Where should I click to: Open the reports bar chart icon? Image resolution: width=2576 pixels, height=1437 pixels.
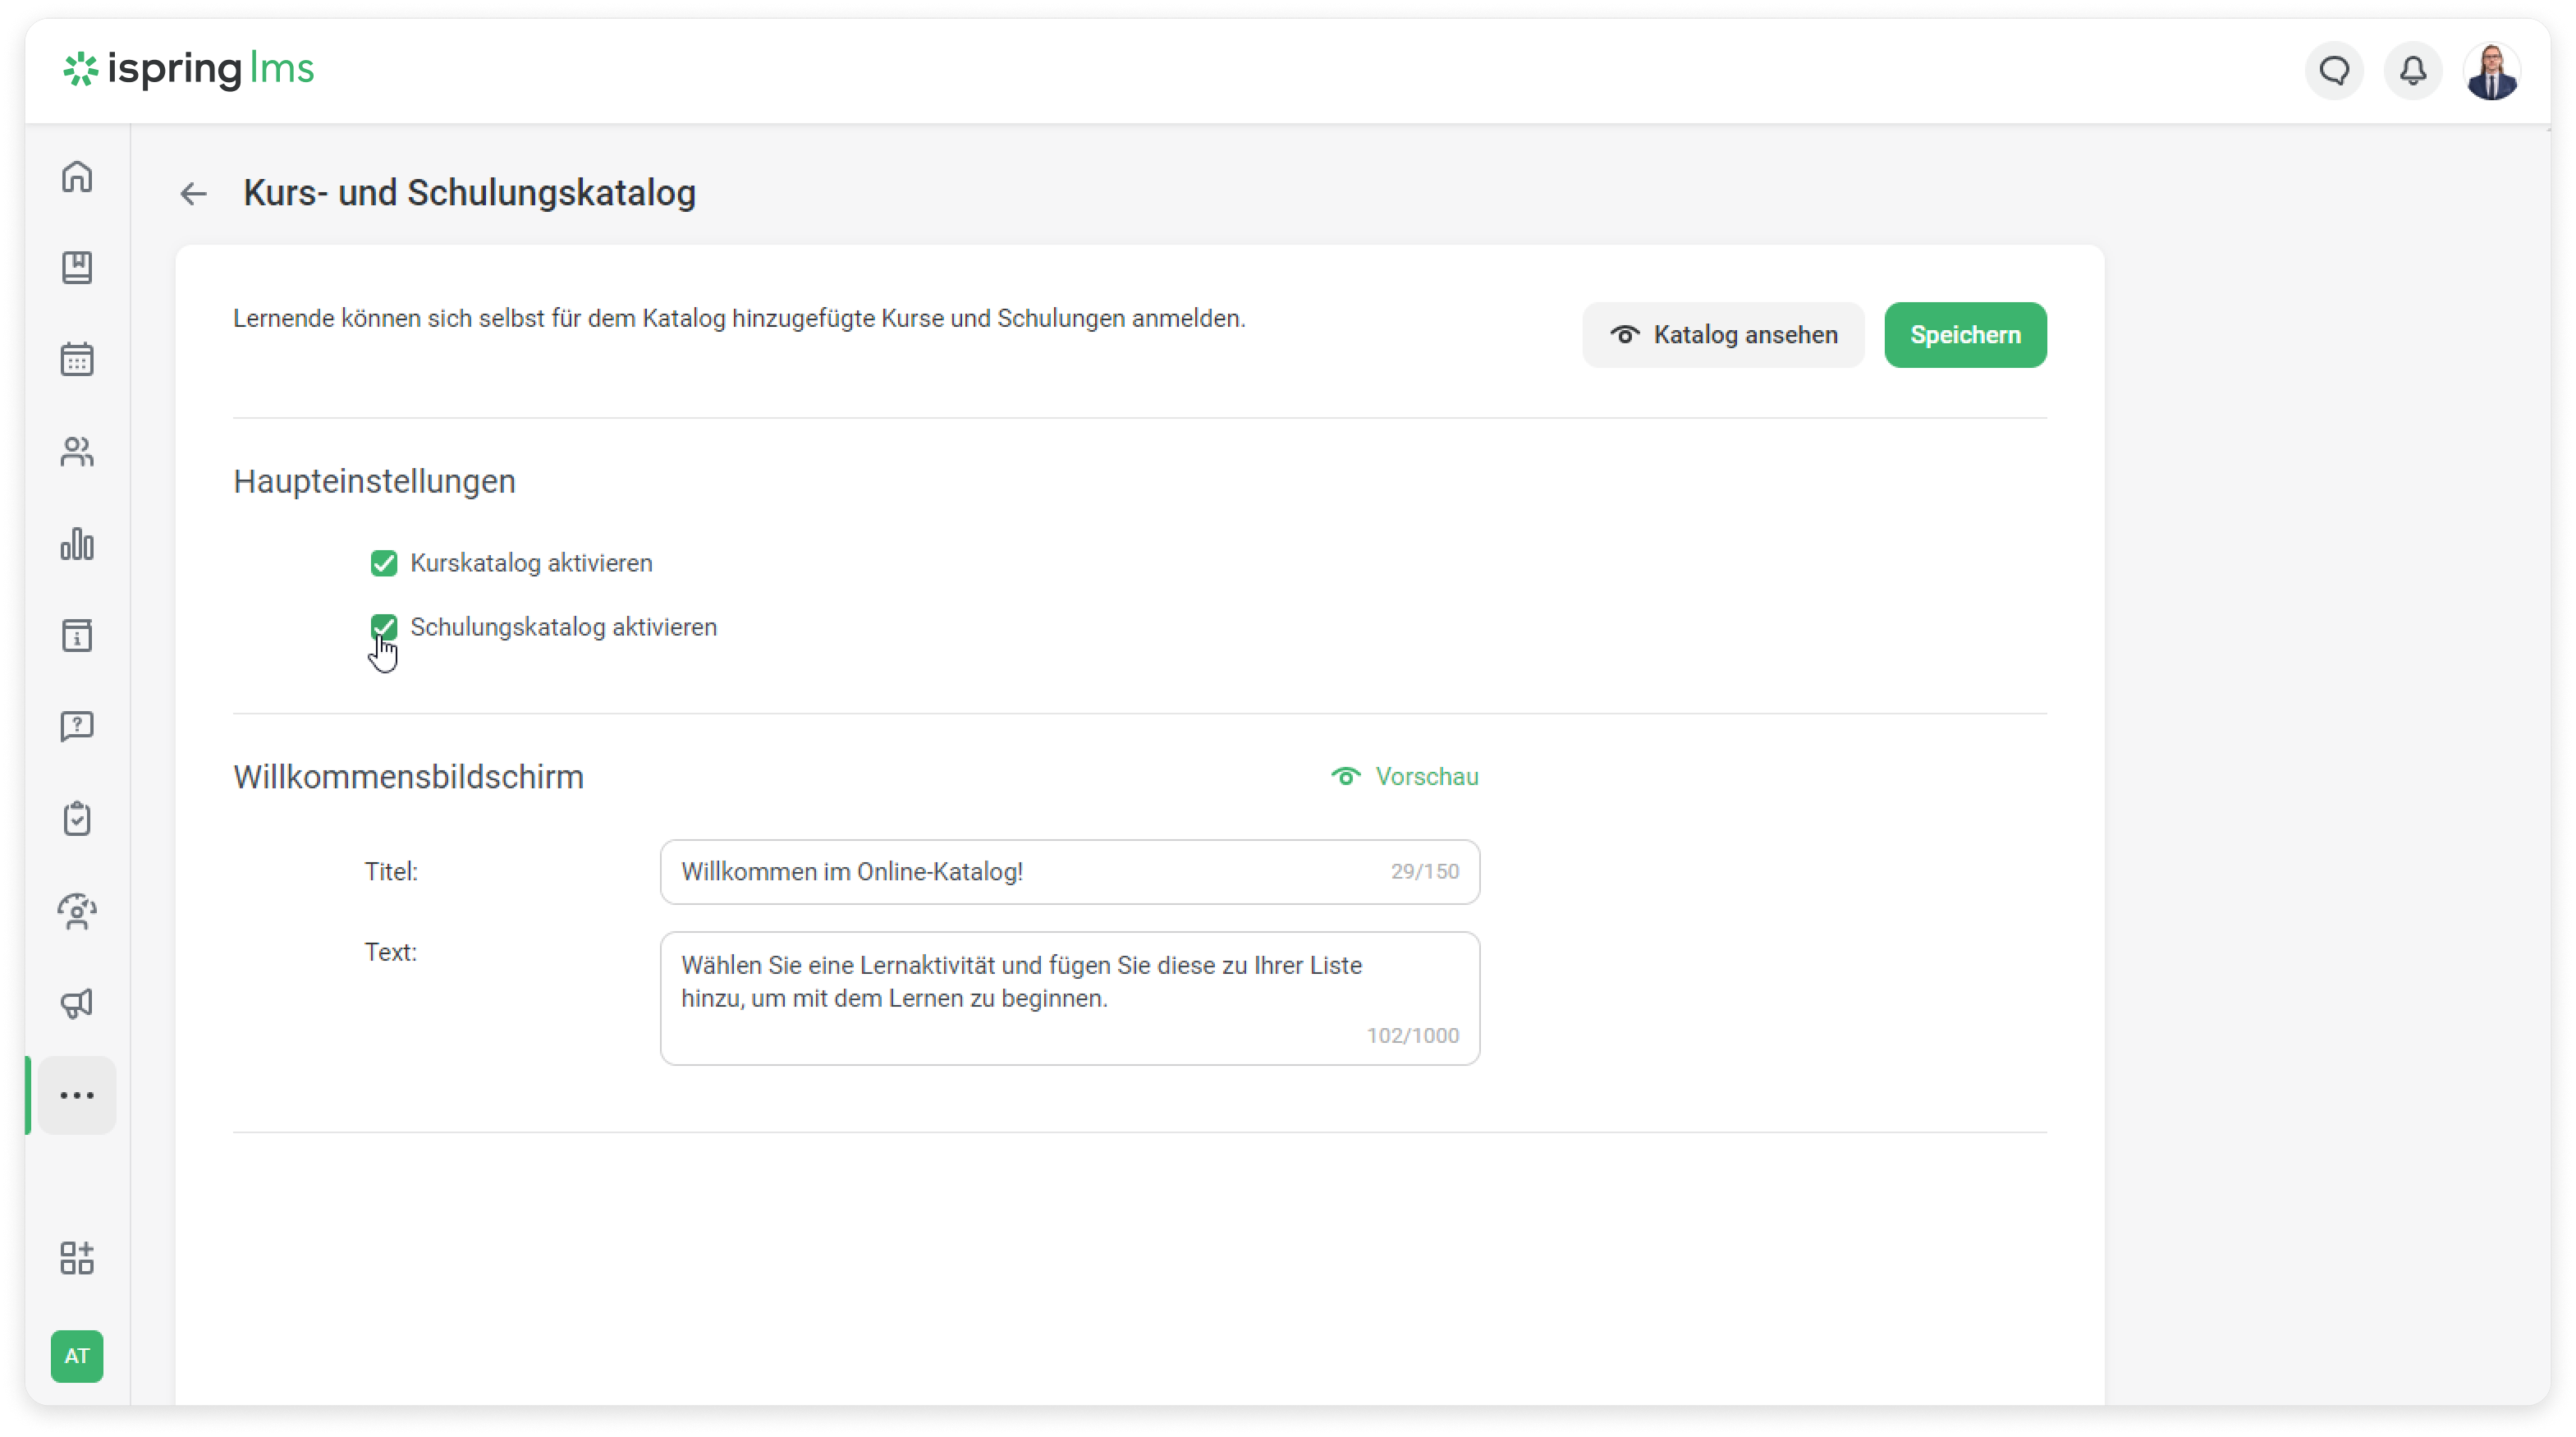[x=77, y=544]
